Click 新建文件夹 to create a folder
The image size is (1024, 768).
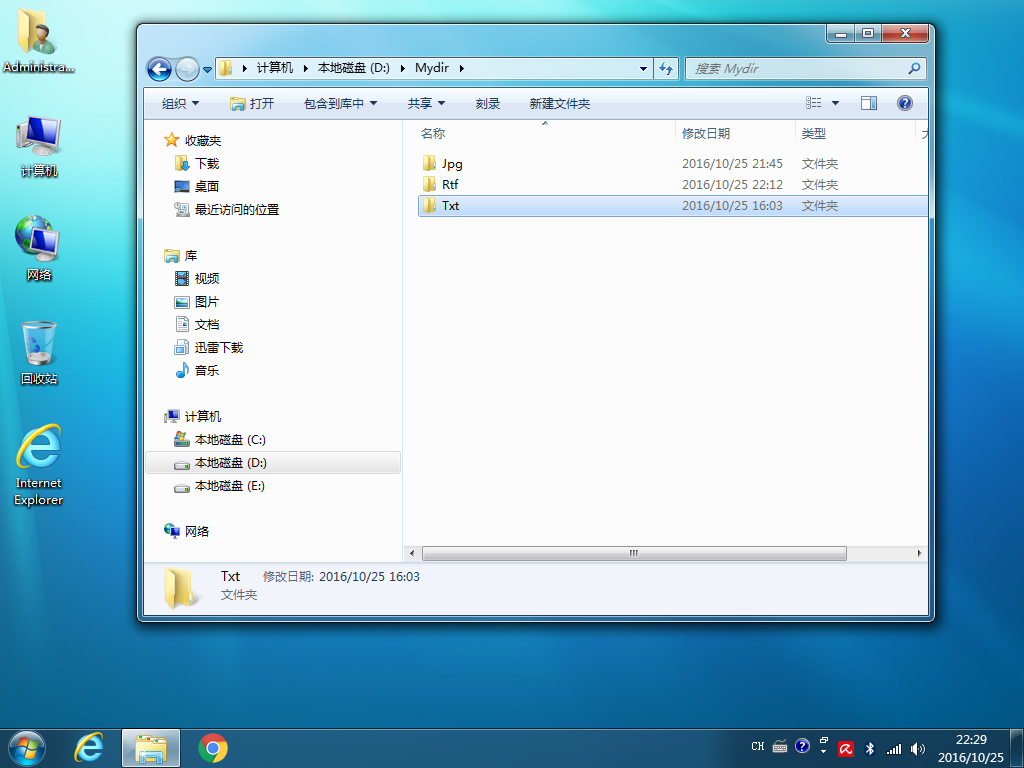coord(560,103)
